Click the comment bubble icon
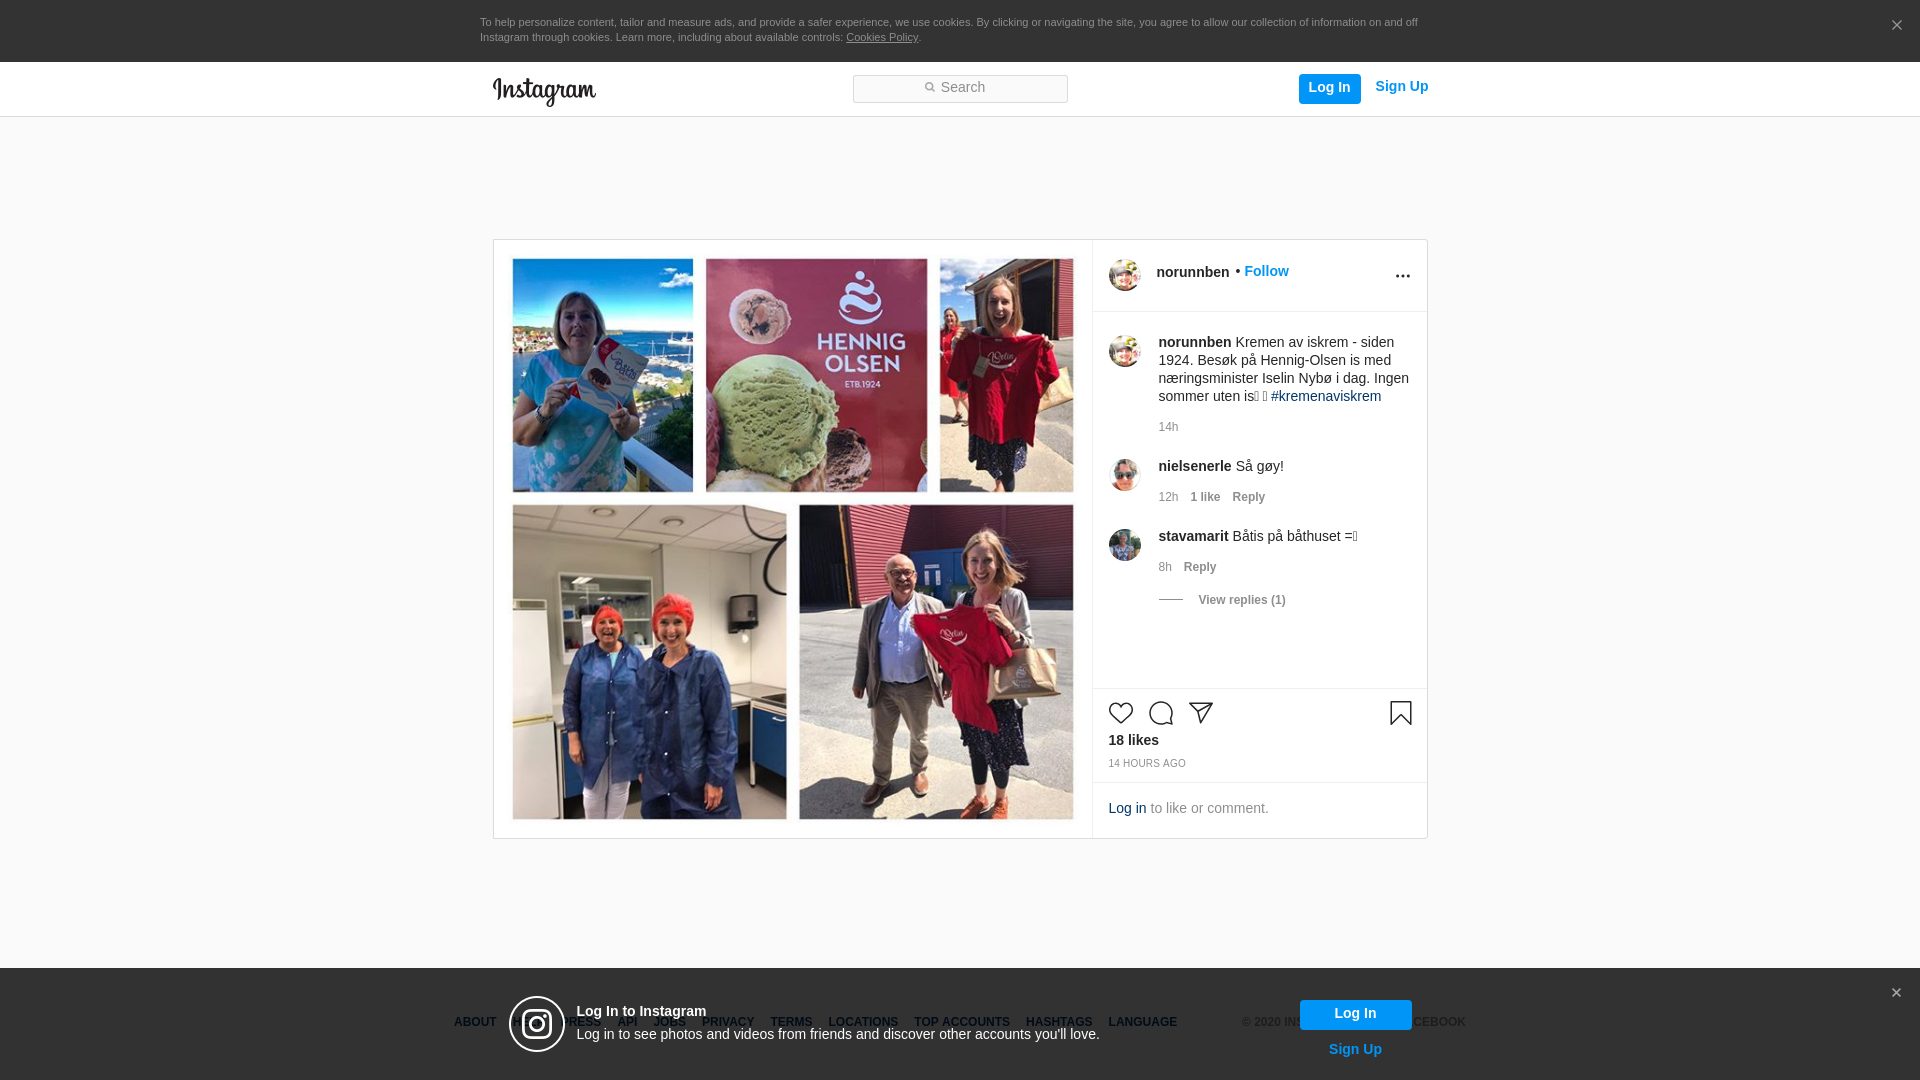The width and height of the screenshot is (1920, 1080). (1160, 713)
